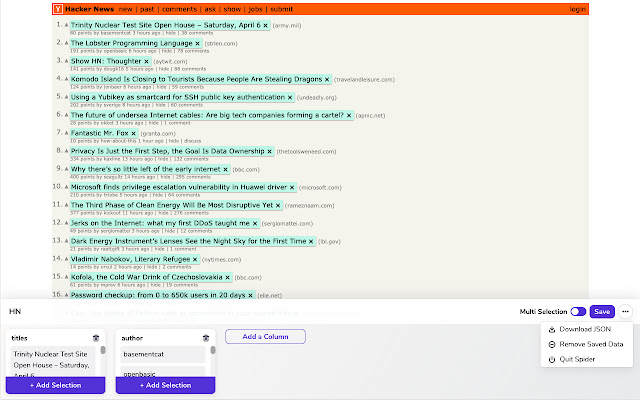Click the army.mil domain link

click(287, 25)
